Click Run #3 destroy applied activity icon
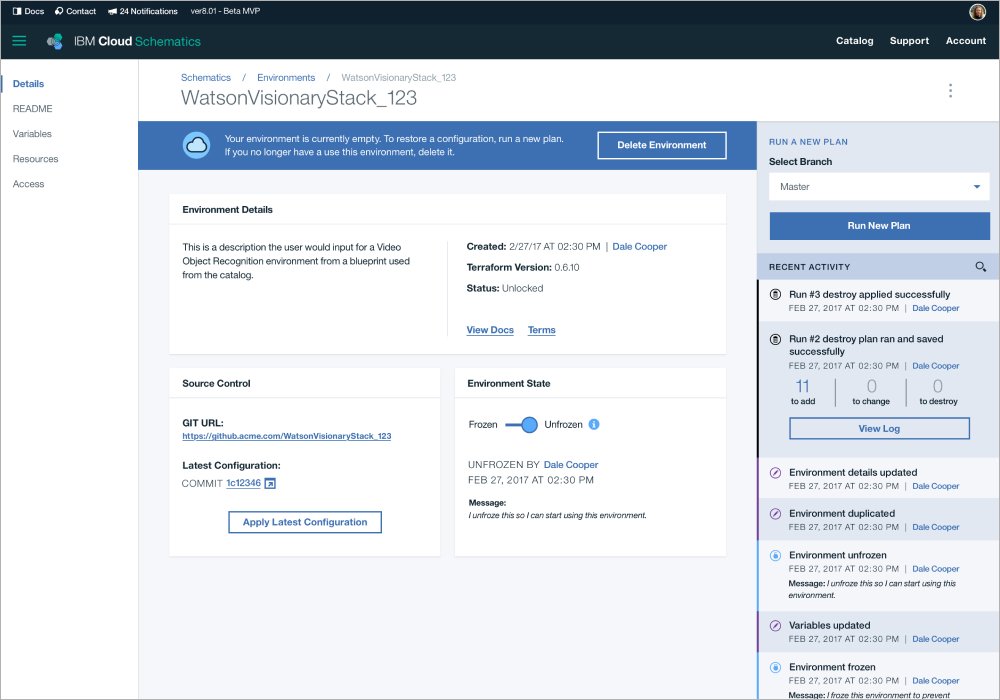 776,295
